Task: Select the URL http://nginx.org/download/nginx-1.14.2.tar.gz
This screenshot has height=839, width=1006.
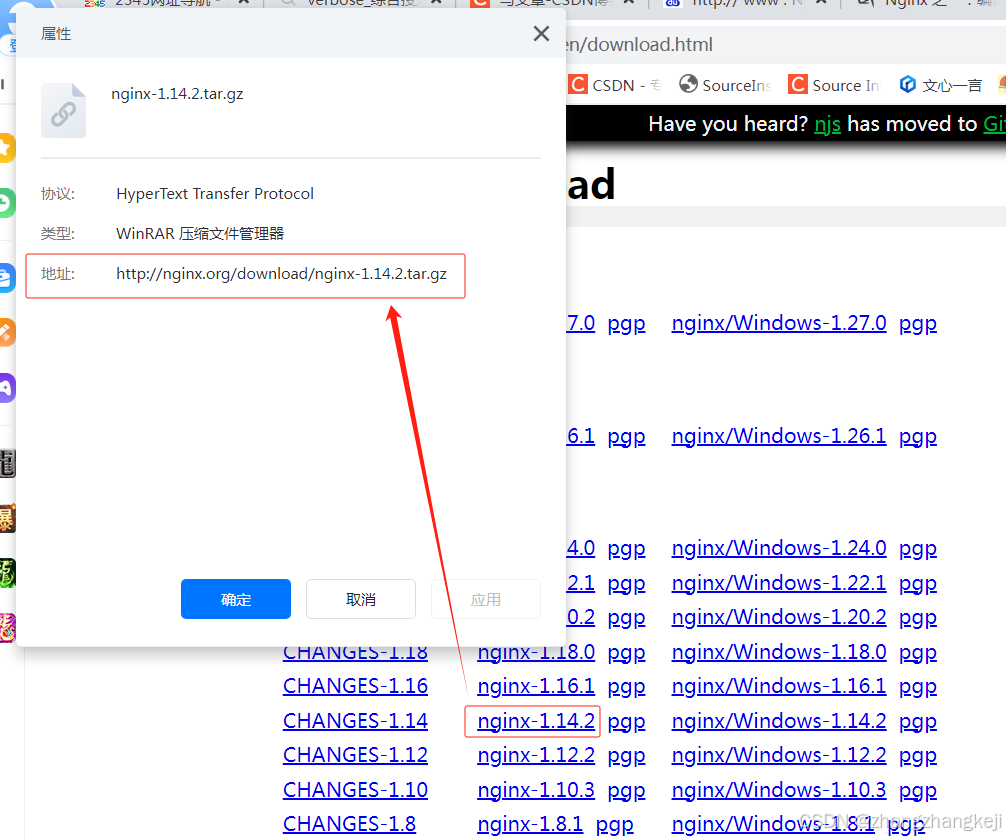Action: 281,274
